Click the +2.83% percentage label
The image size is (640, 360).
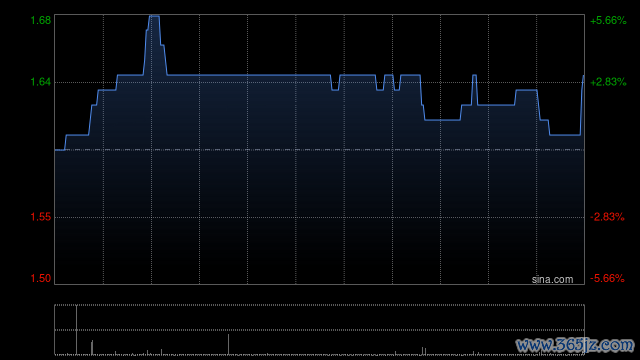pyautogui.click(x=608, y=82)
